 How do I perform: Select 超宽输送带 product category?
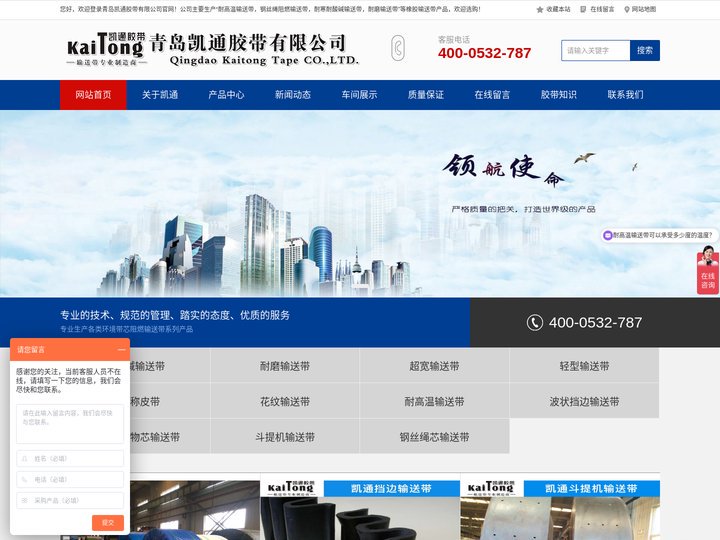[434, 366]
